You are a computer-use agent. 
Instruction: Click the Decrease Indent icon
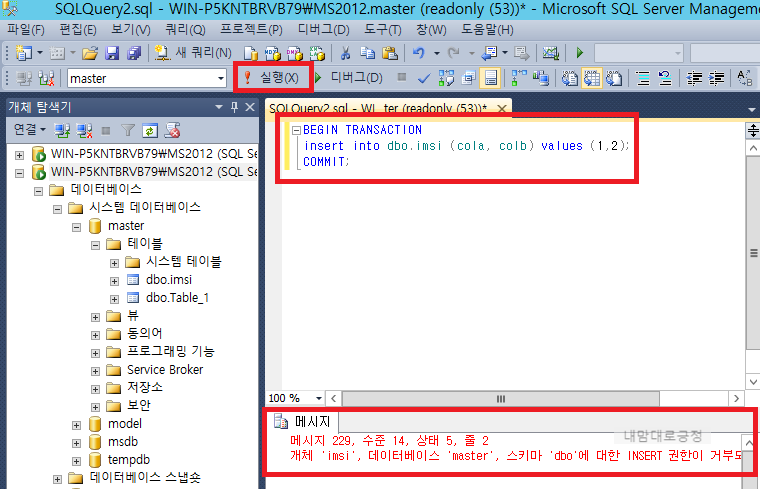tap(694, 78)
